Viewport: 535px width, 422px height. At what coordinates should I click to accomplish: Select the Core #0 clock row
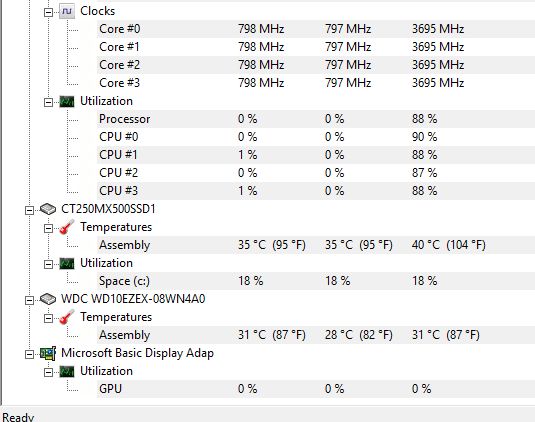[316, 29]
